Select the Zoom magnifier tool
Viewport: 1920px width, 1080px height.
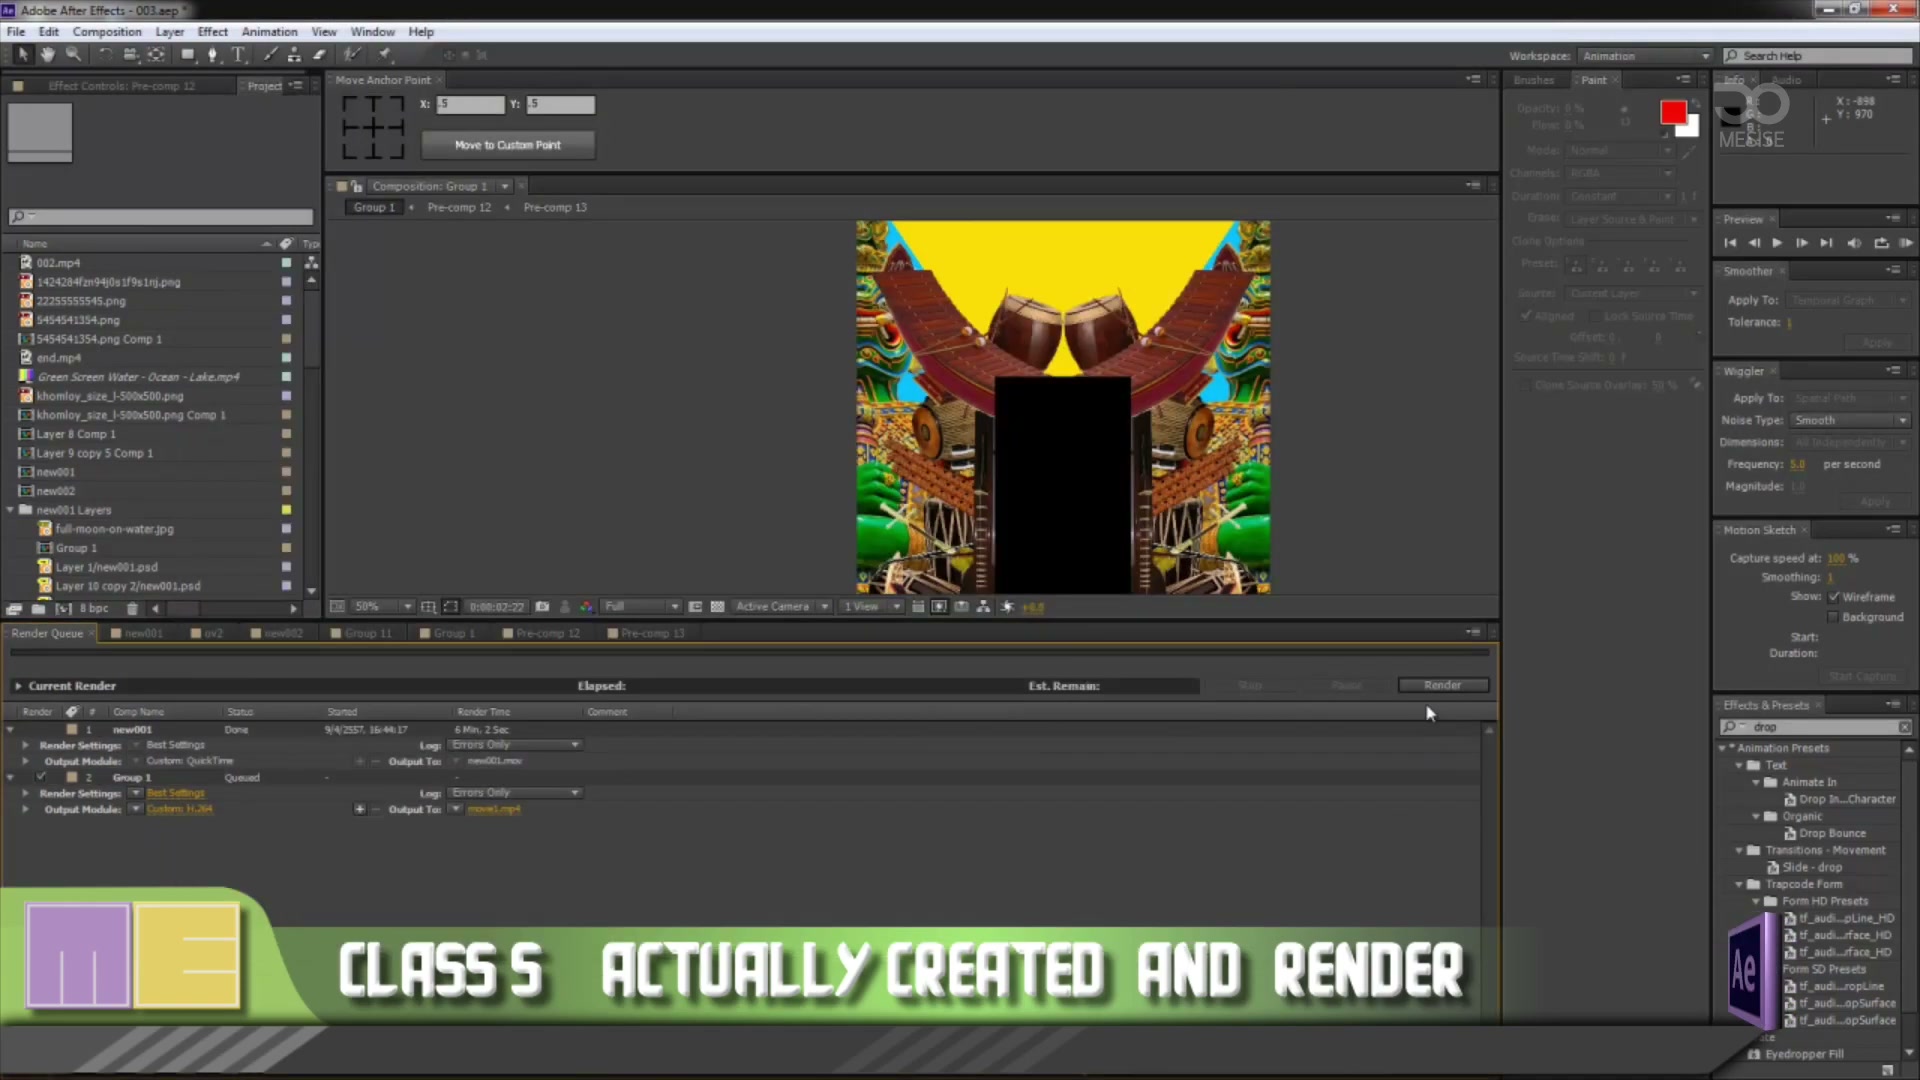click(73, 55)
